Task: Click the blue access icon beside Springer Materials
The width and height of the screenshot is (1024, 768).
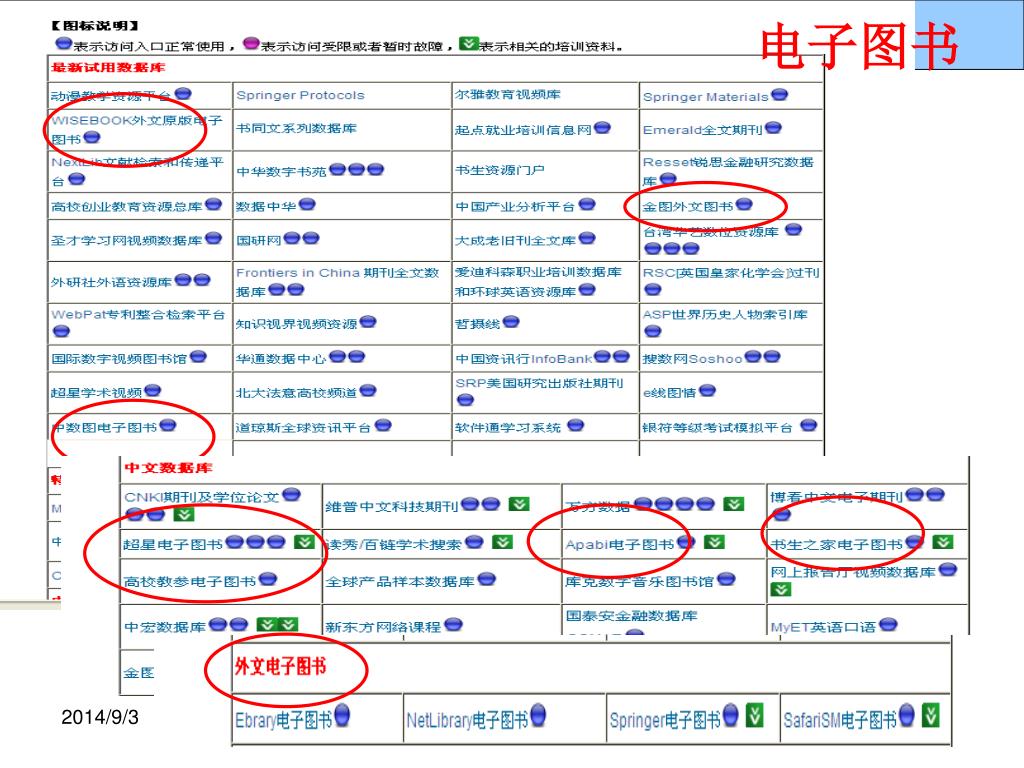Action: [x=779, y=95]
